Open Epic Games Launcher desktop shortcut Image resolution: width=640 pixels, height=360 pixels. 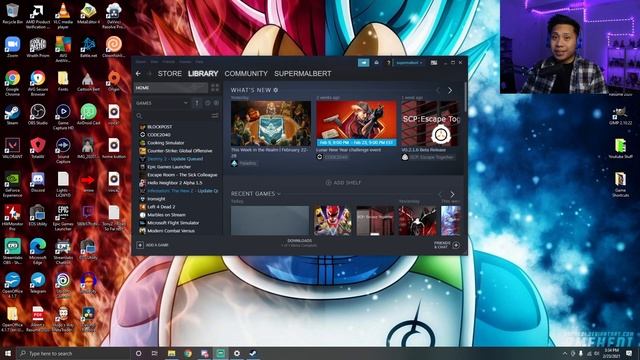(x=63, y=218)
